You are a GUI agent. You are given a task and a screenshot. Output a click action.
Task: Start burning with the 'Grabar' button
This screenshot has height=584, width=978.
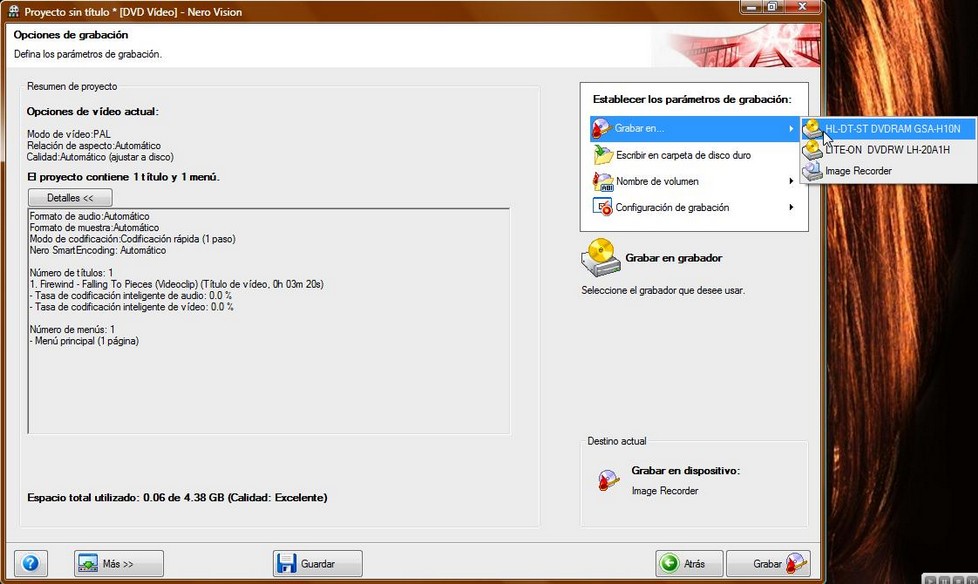[x=768, y=563]
